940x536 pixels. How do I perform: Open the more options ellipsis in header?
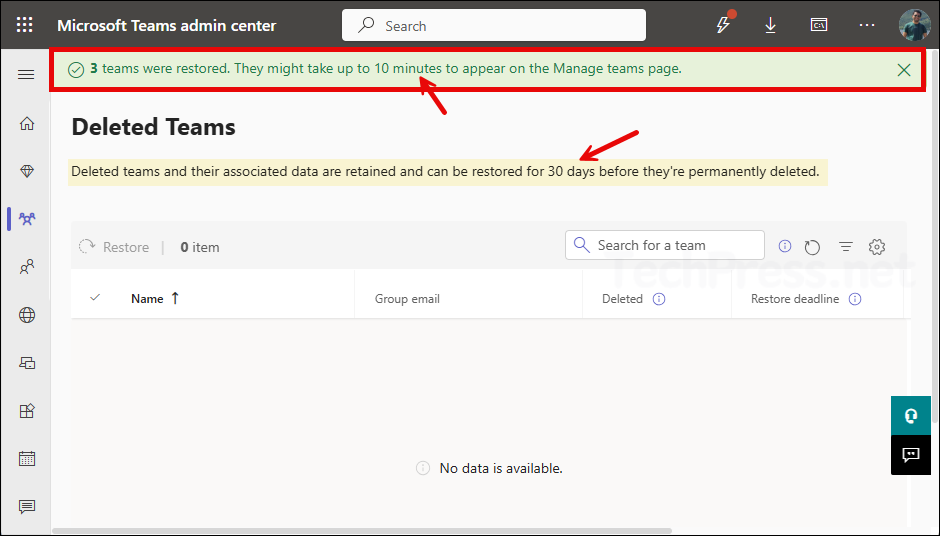(x=867, y=25)
